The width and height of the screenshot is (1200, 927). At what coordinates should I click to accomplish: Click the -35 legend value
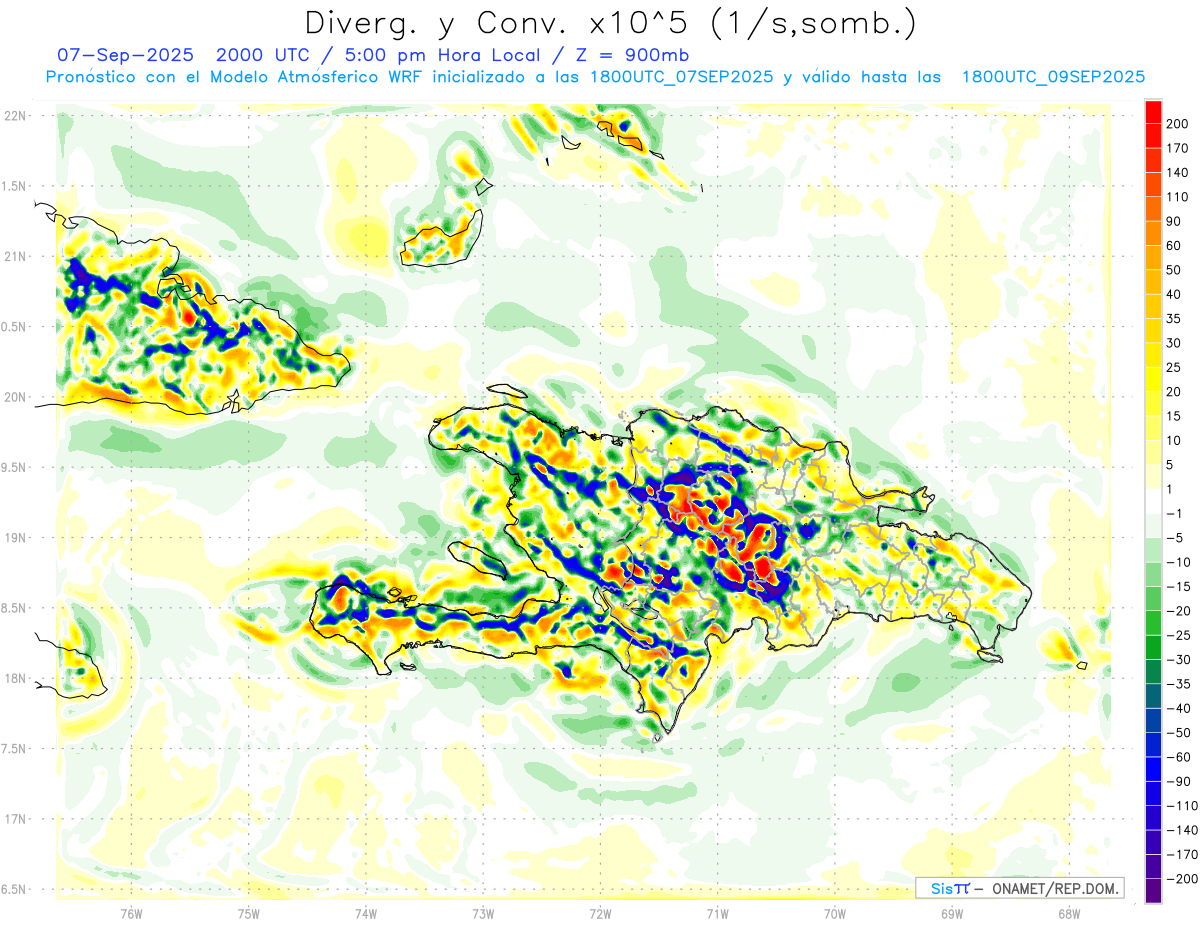pos(1178,684)
